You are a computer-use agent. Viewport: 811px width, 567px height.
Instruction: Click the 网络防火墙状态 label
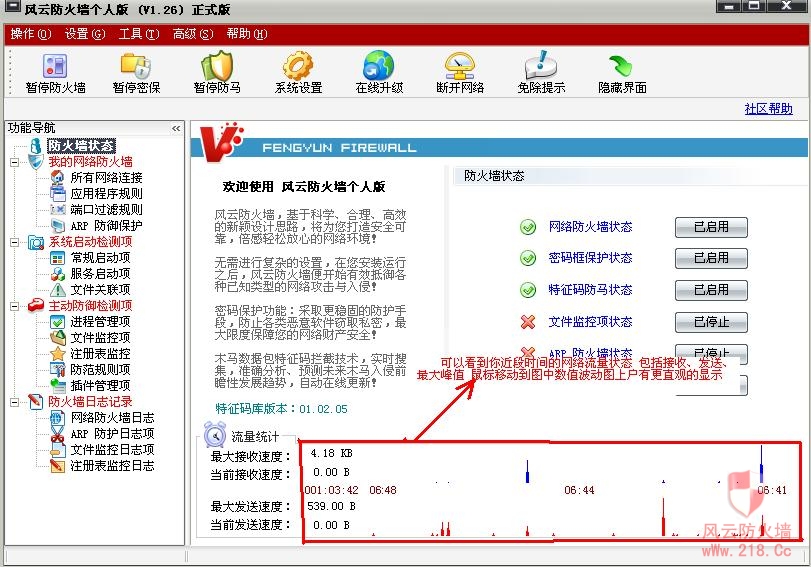coord(590,227)
